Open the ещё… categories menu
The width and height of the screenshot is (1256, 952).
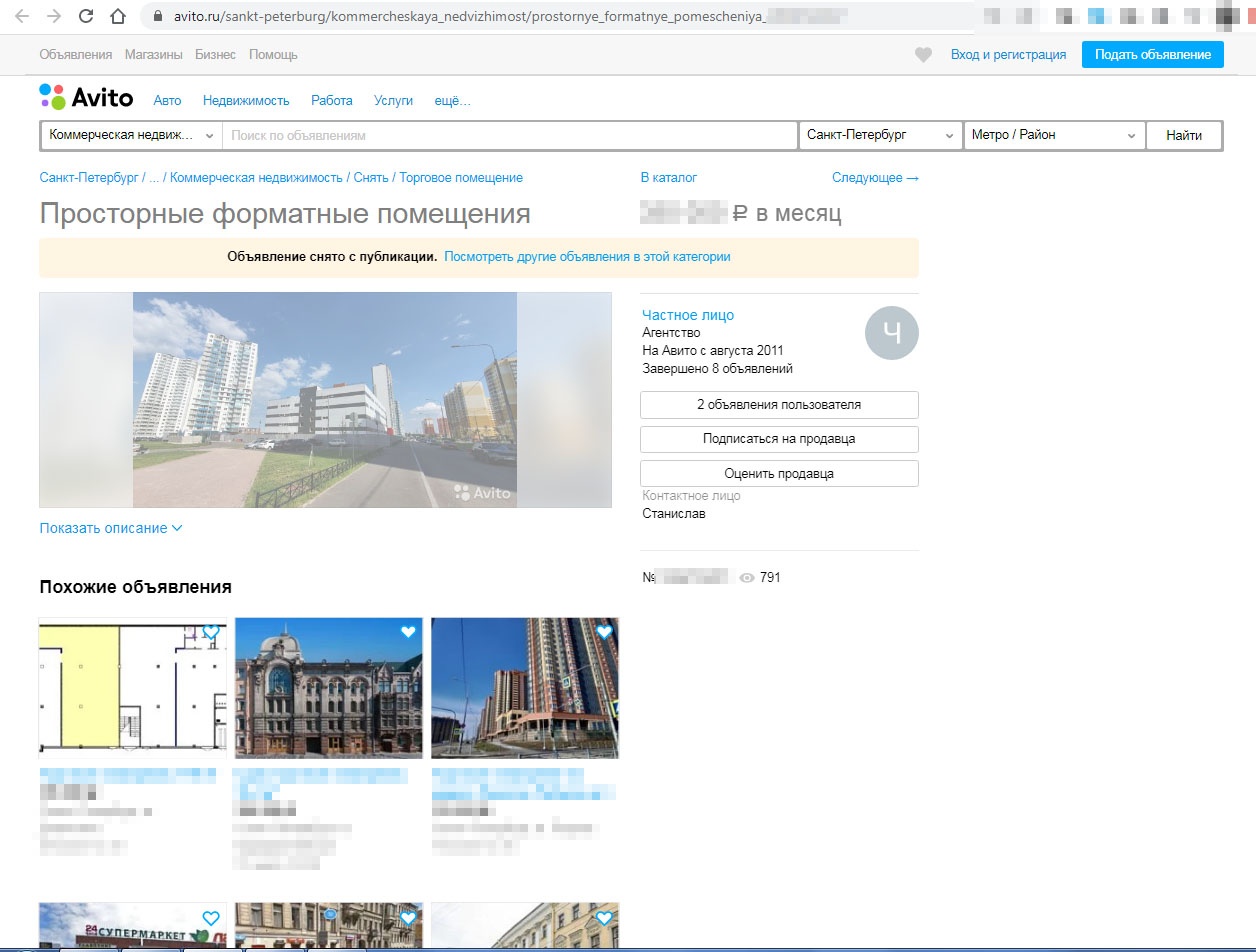coord(452,100)
